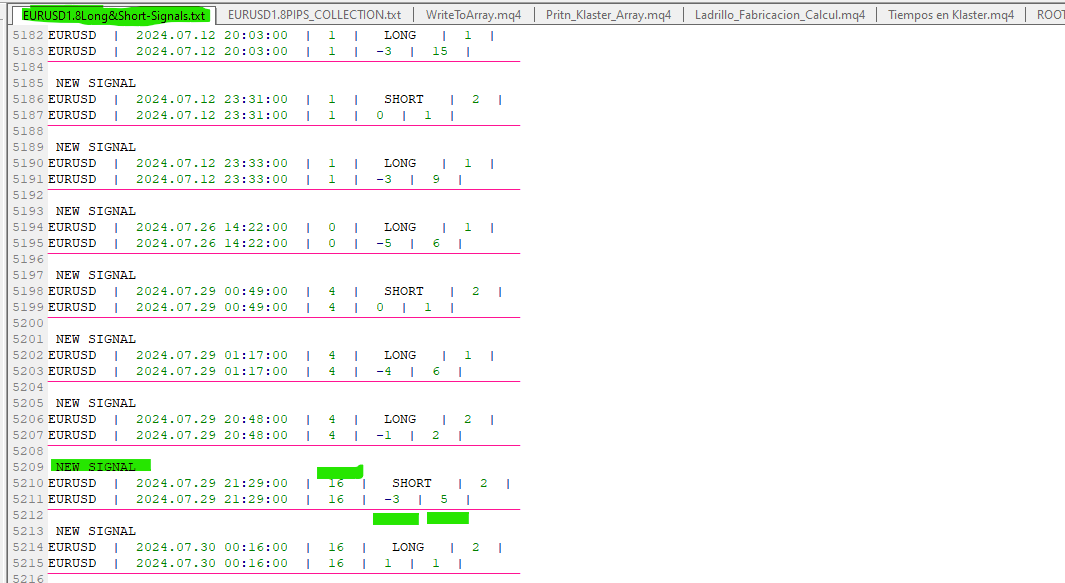
Task: Click timestamp 2024.07.29 00:49:00 on line 5198
Action: (212, 292)
